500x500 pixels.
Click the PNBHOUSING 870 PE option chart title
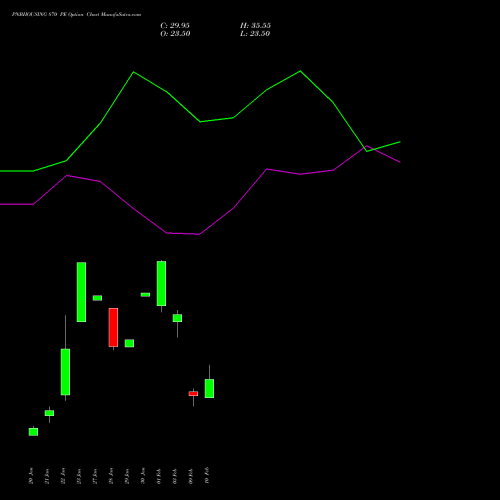76,15
